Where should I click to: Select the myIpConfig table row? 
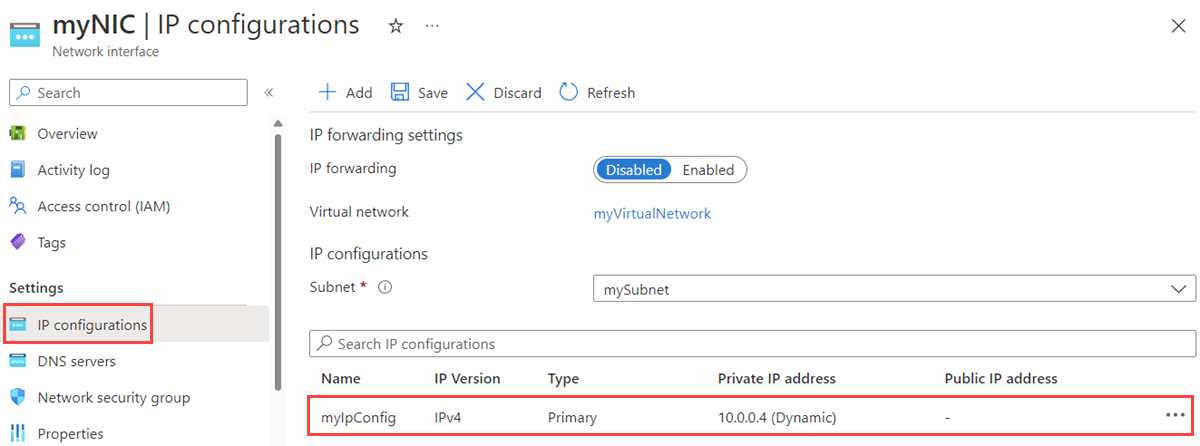click(600, 416)
